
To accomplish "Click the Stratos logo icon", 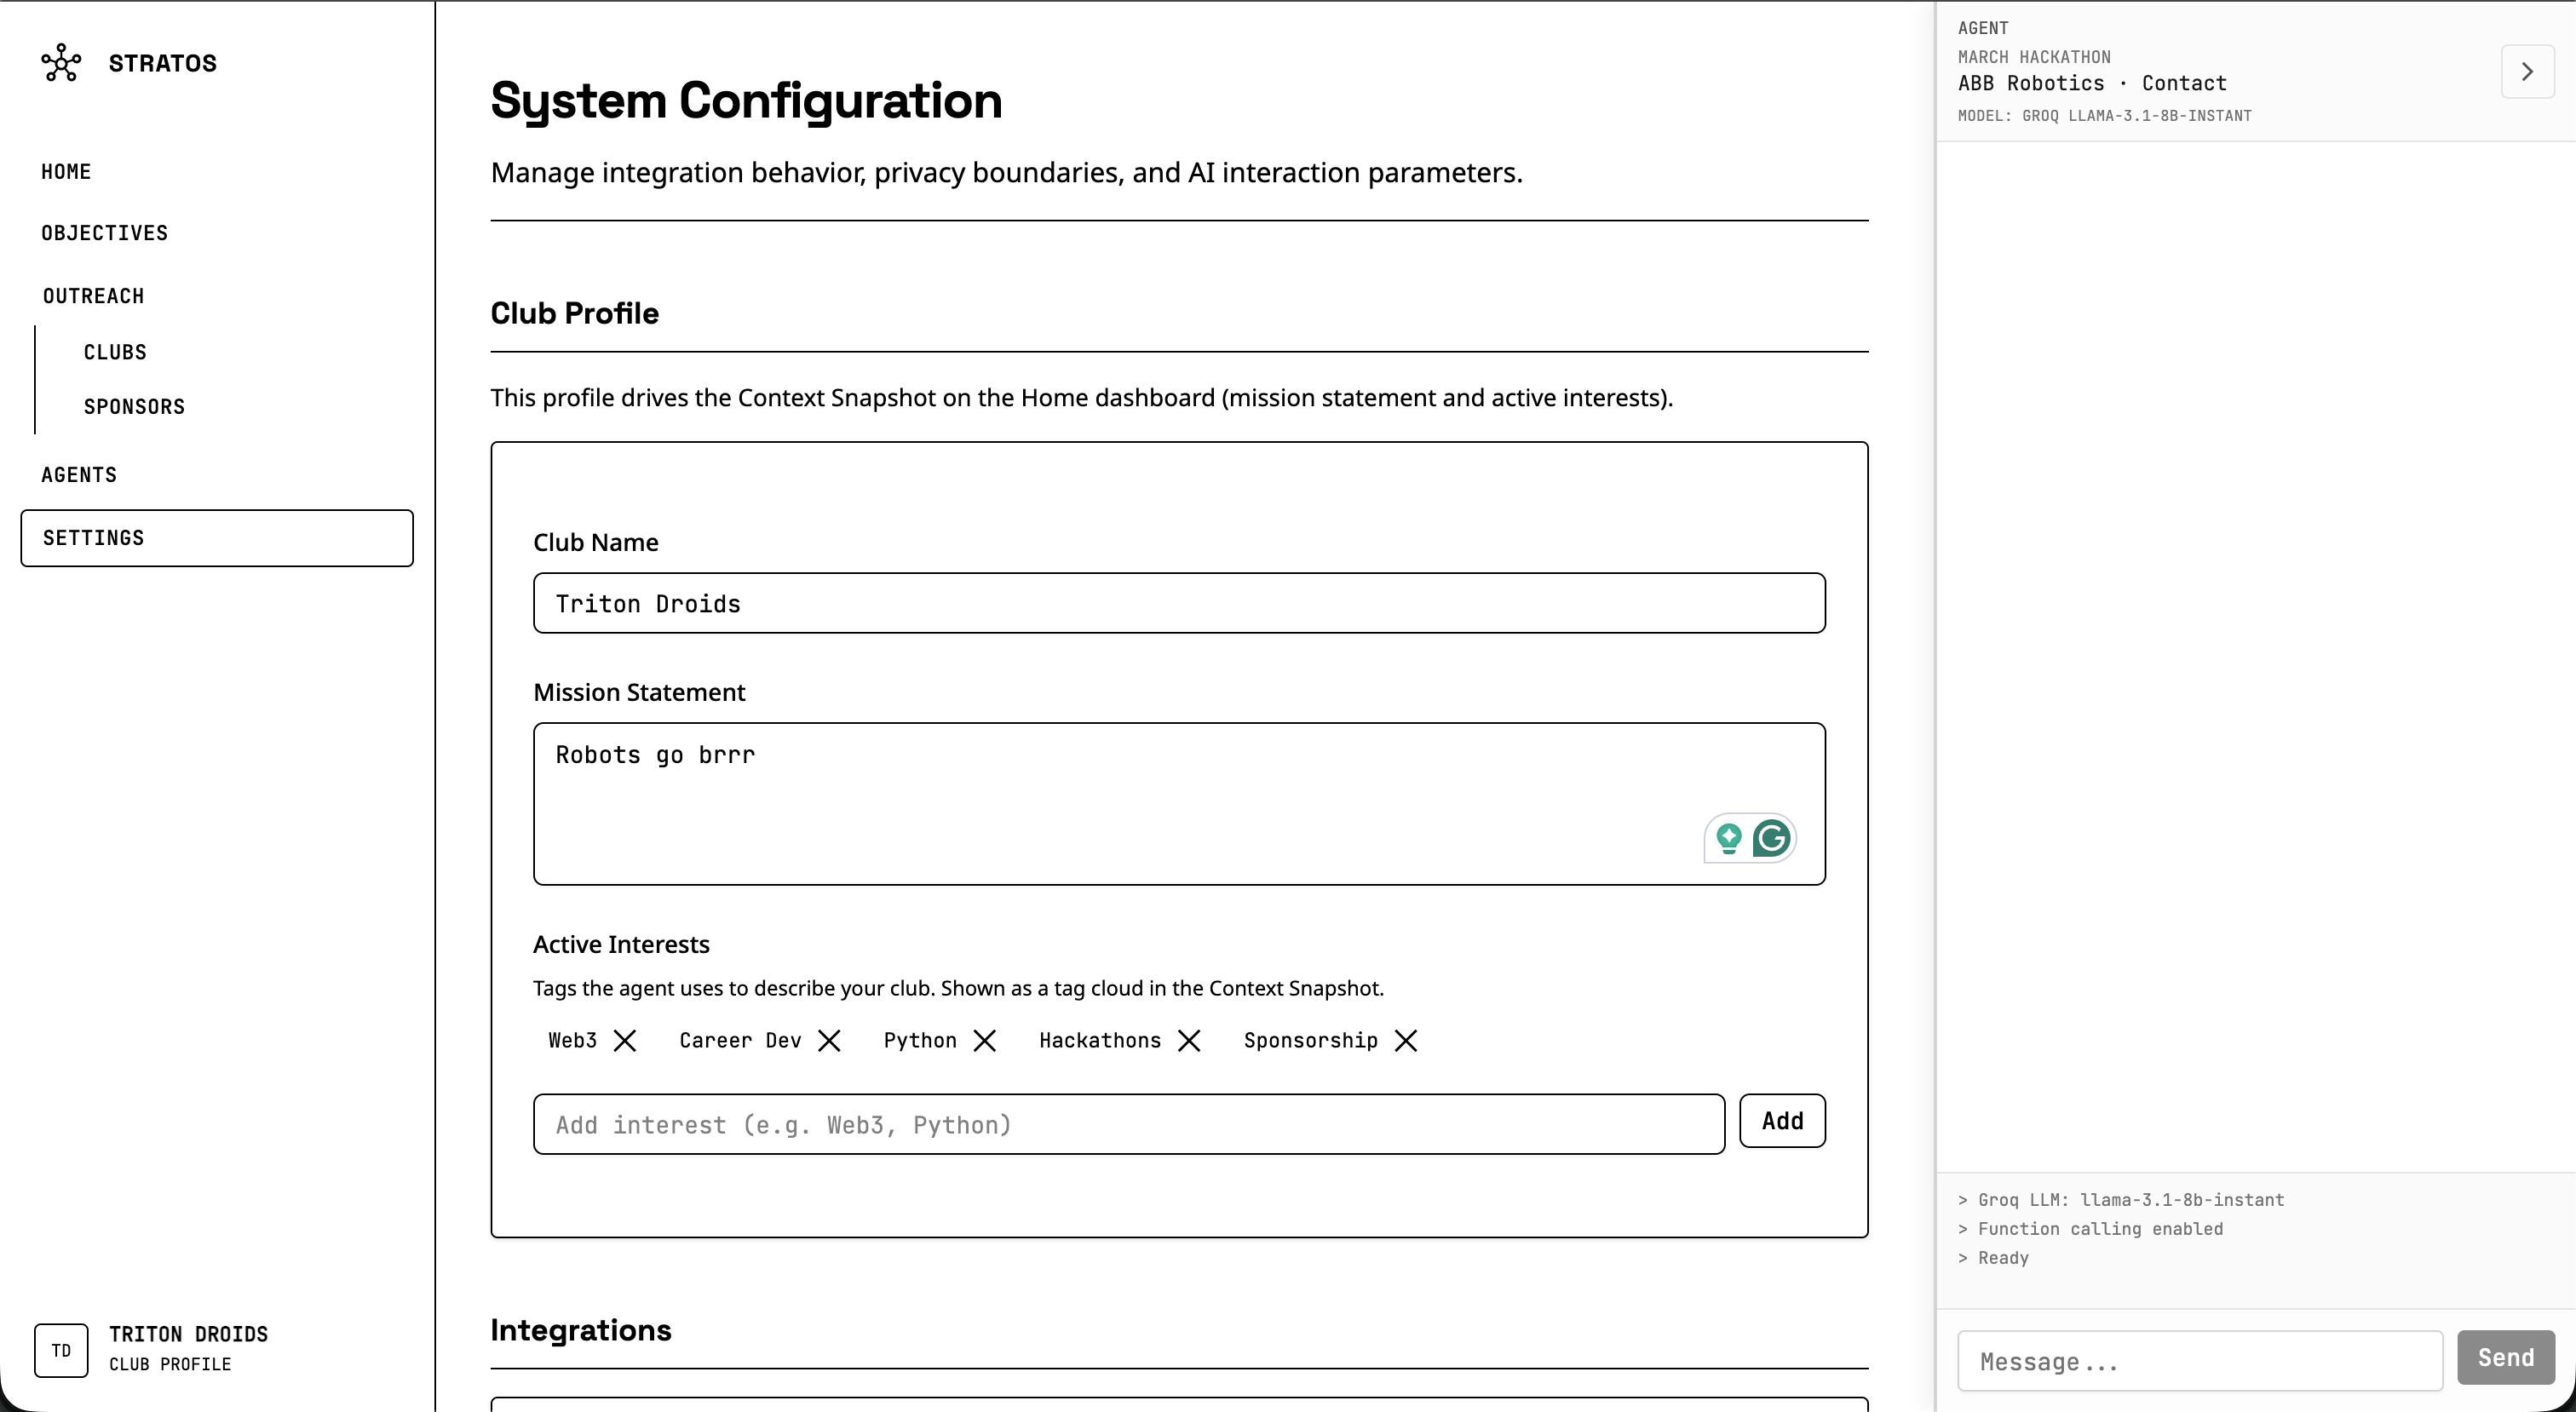I will (61, 63).
